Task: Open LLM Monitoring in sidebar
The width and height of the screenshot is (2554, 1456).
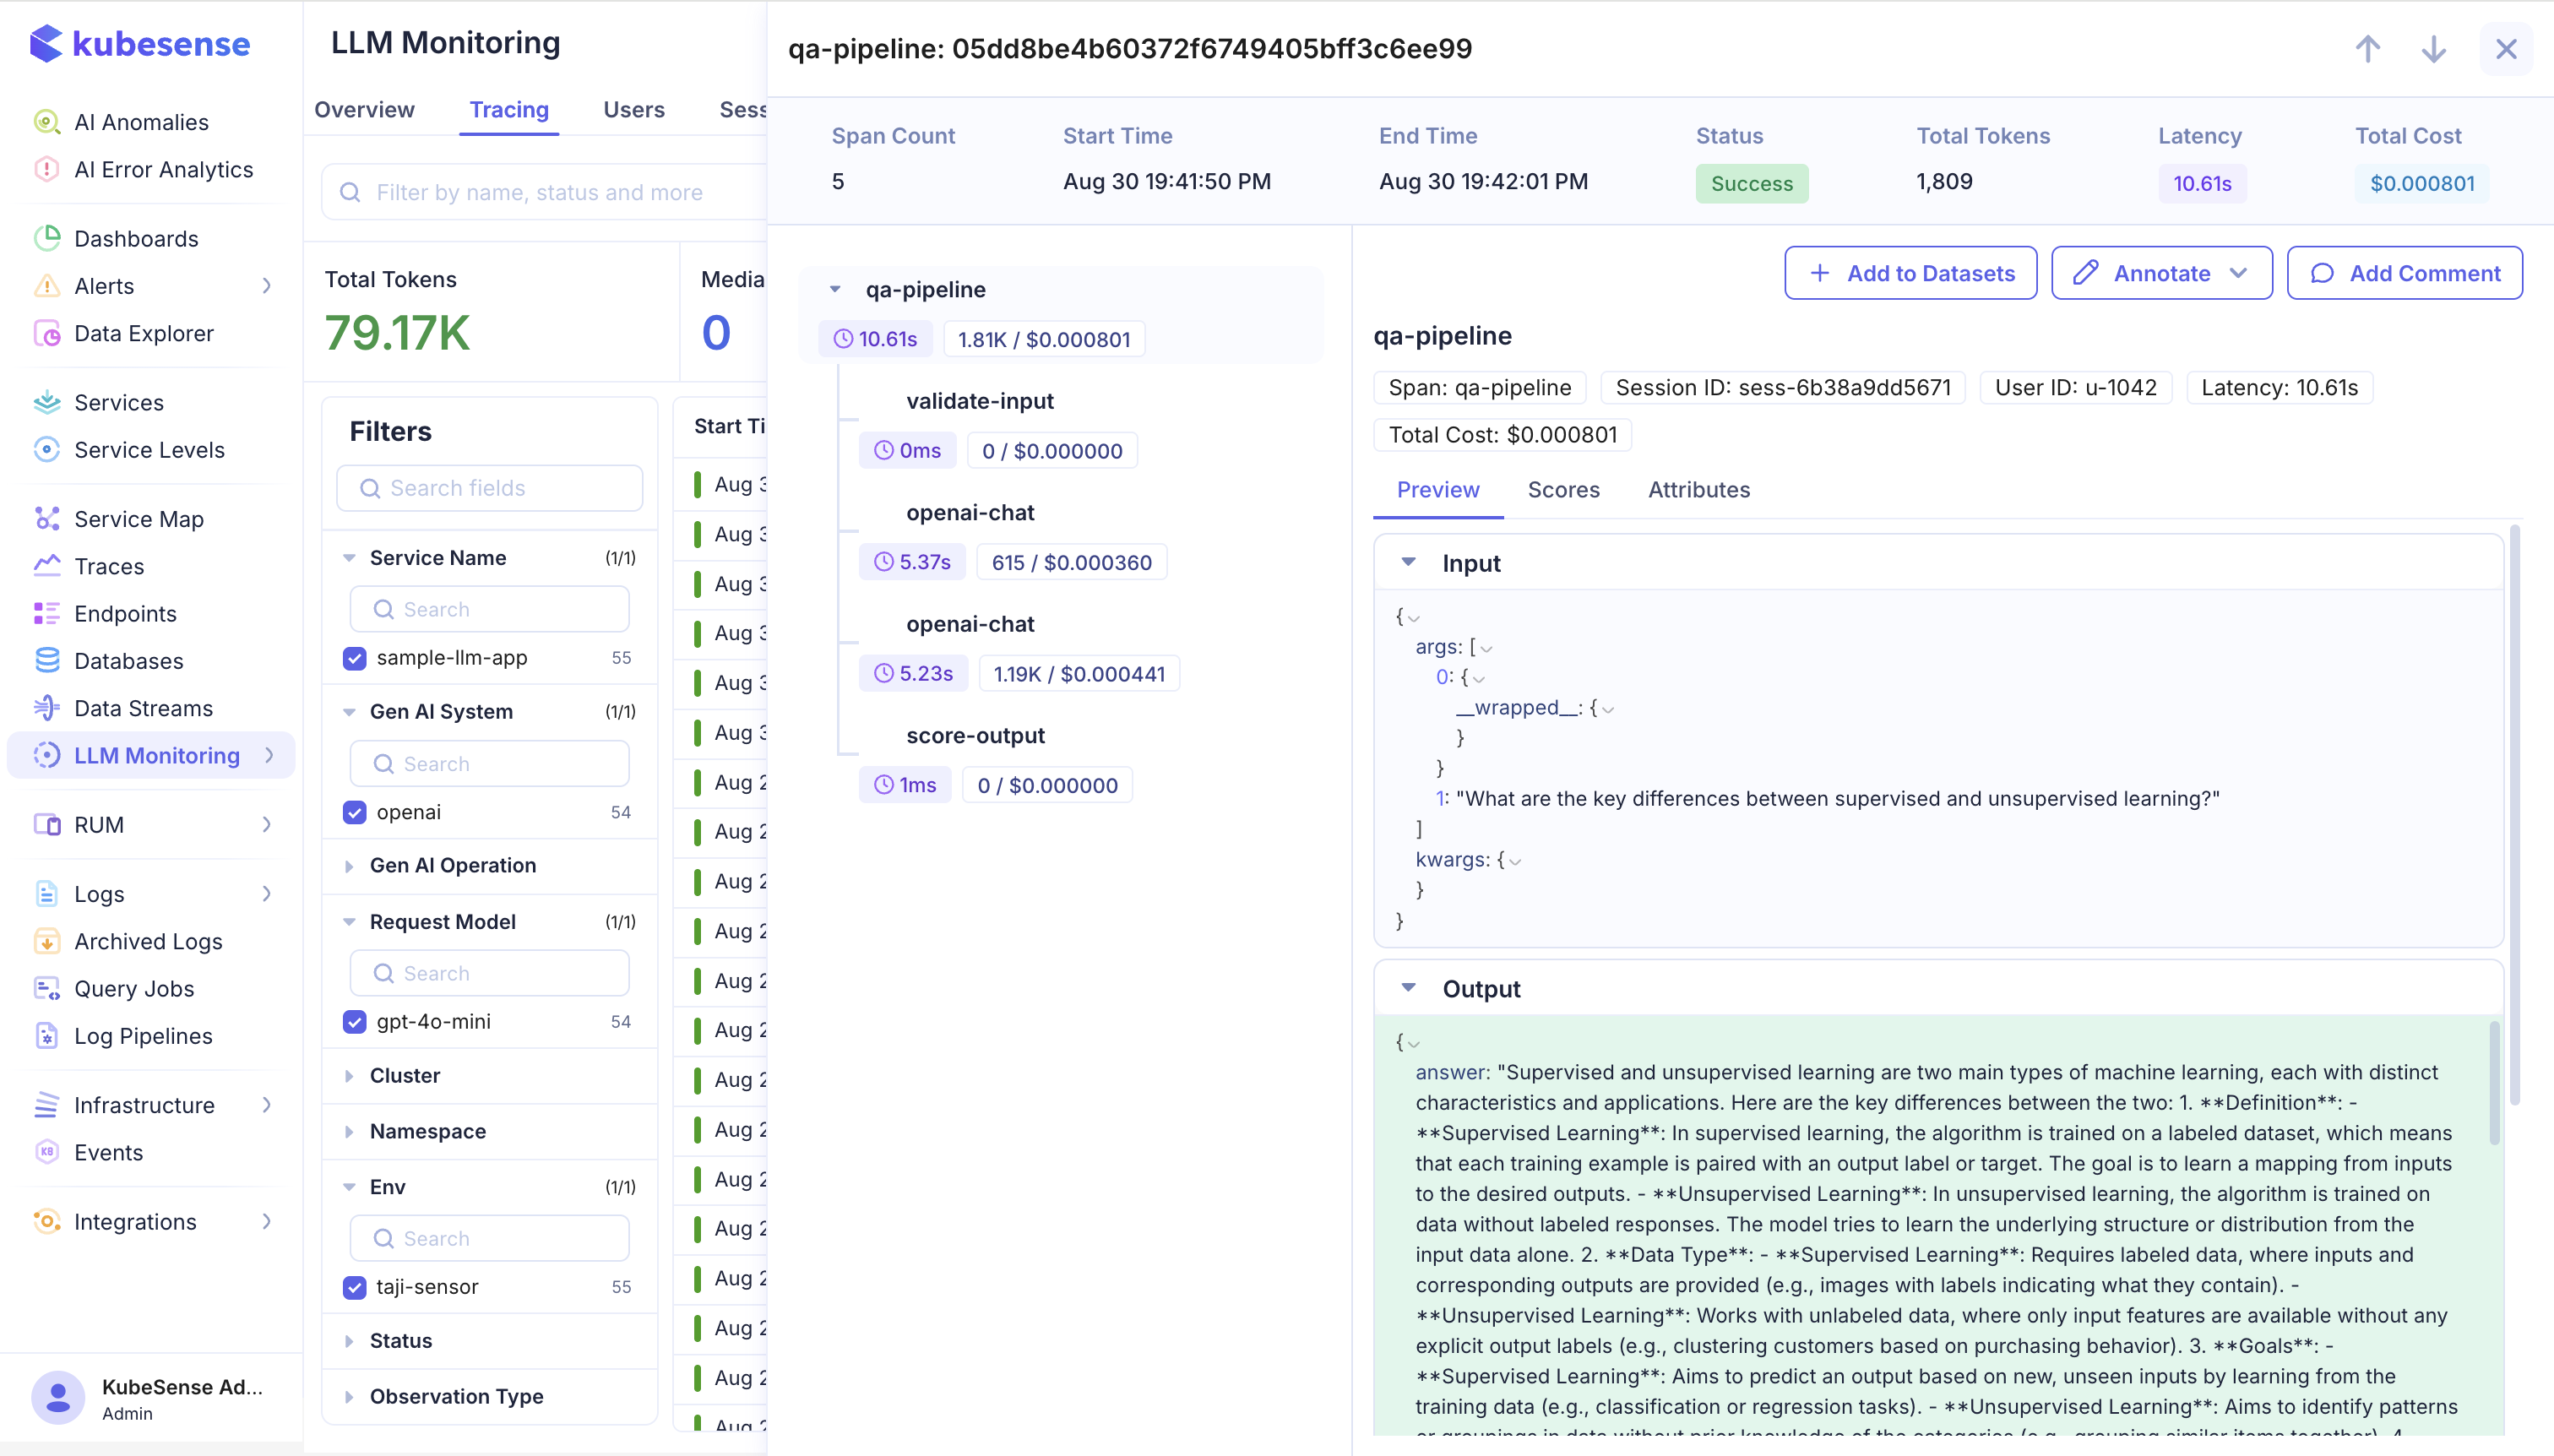Action: tap(151, 755)
